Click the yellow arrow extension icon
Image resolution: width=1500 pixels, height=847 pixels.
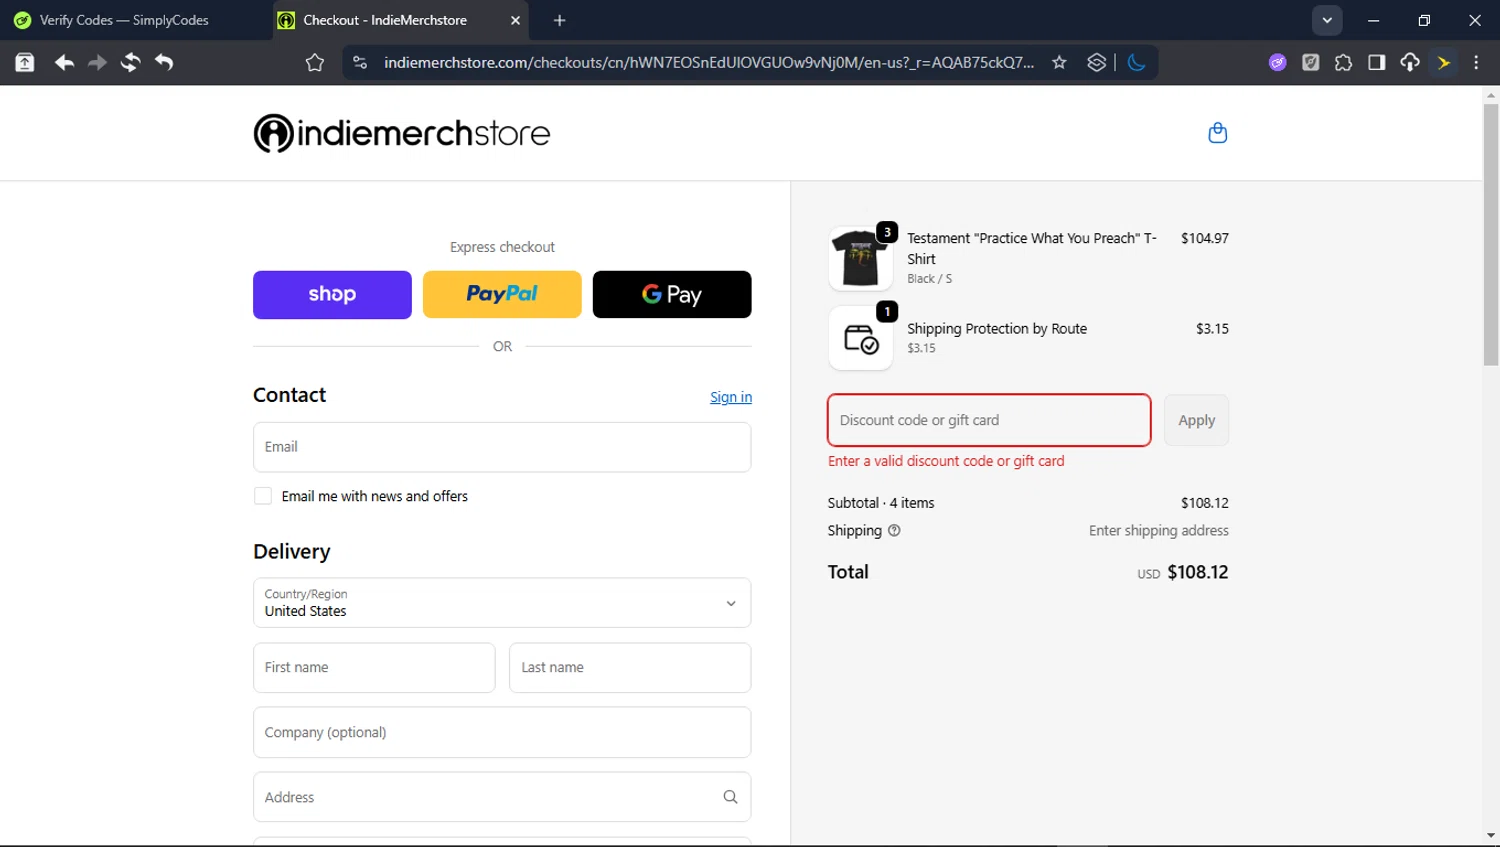point(1444,62)
